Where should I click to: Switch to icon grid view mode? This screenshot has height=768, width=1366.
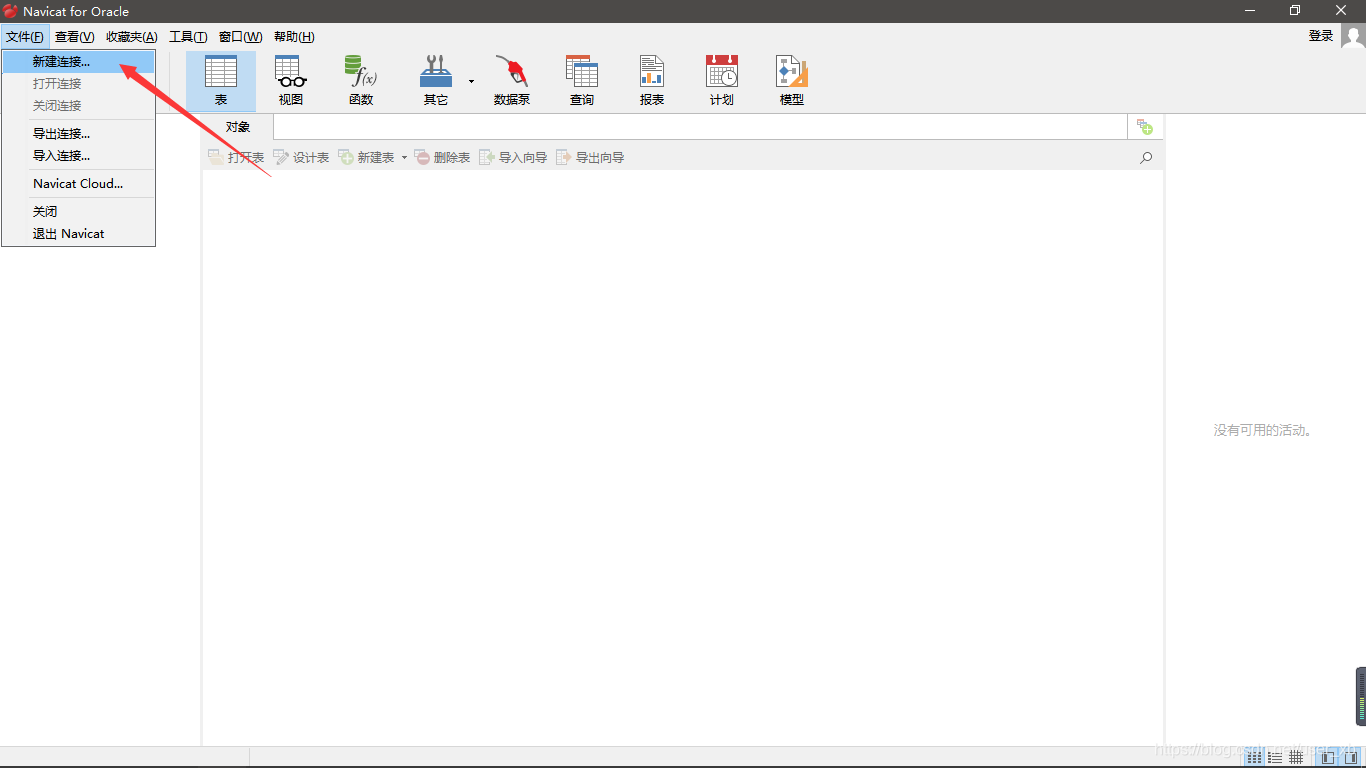click(x=1254, y=758)
